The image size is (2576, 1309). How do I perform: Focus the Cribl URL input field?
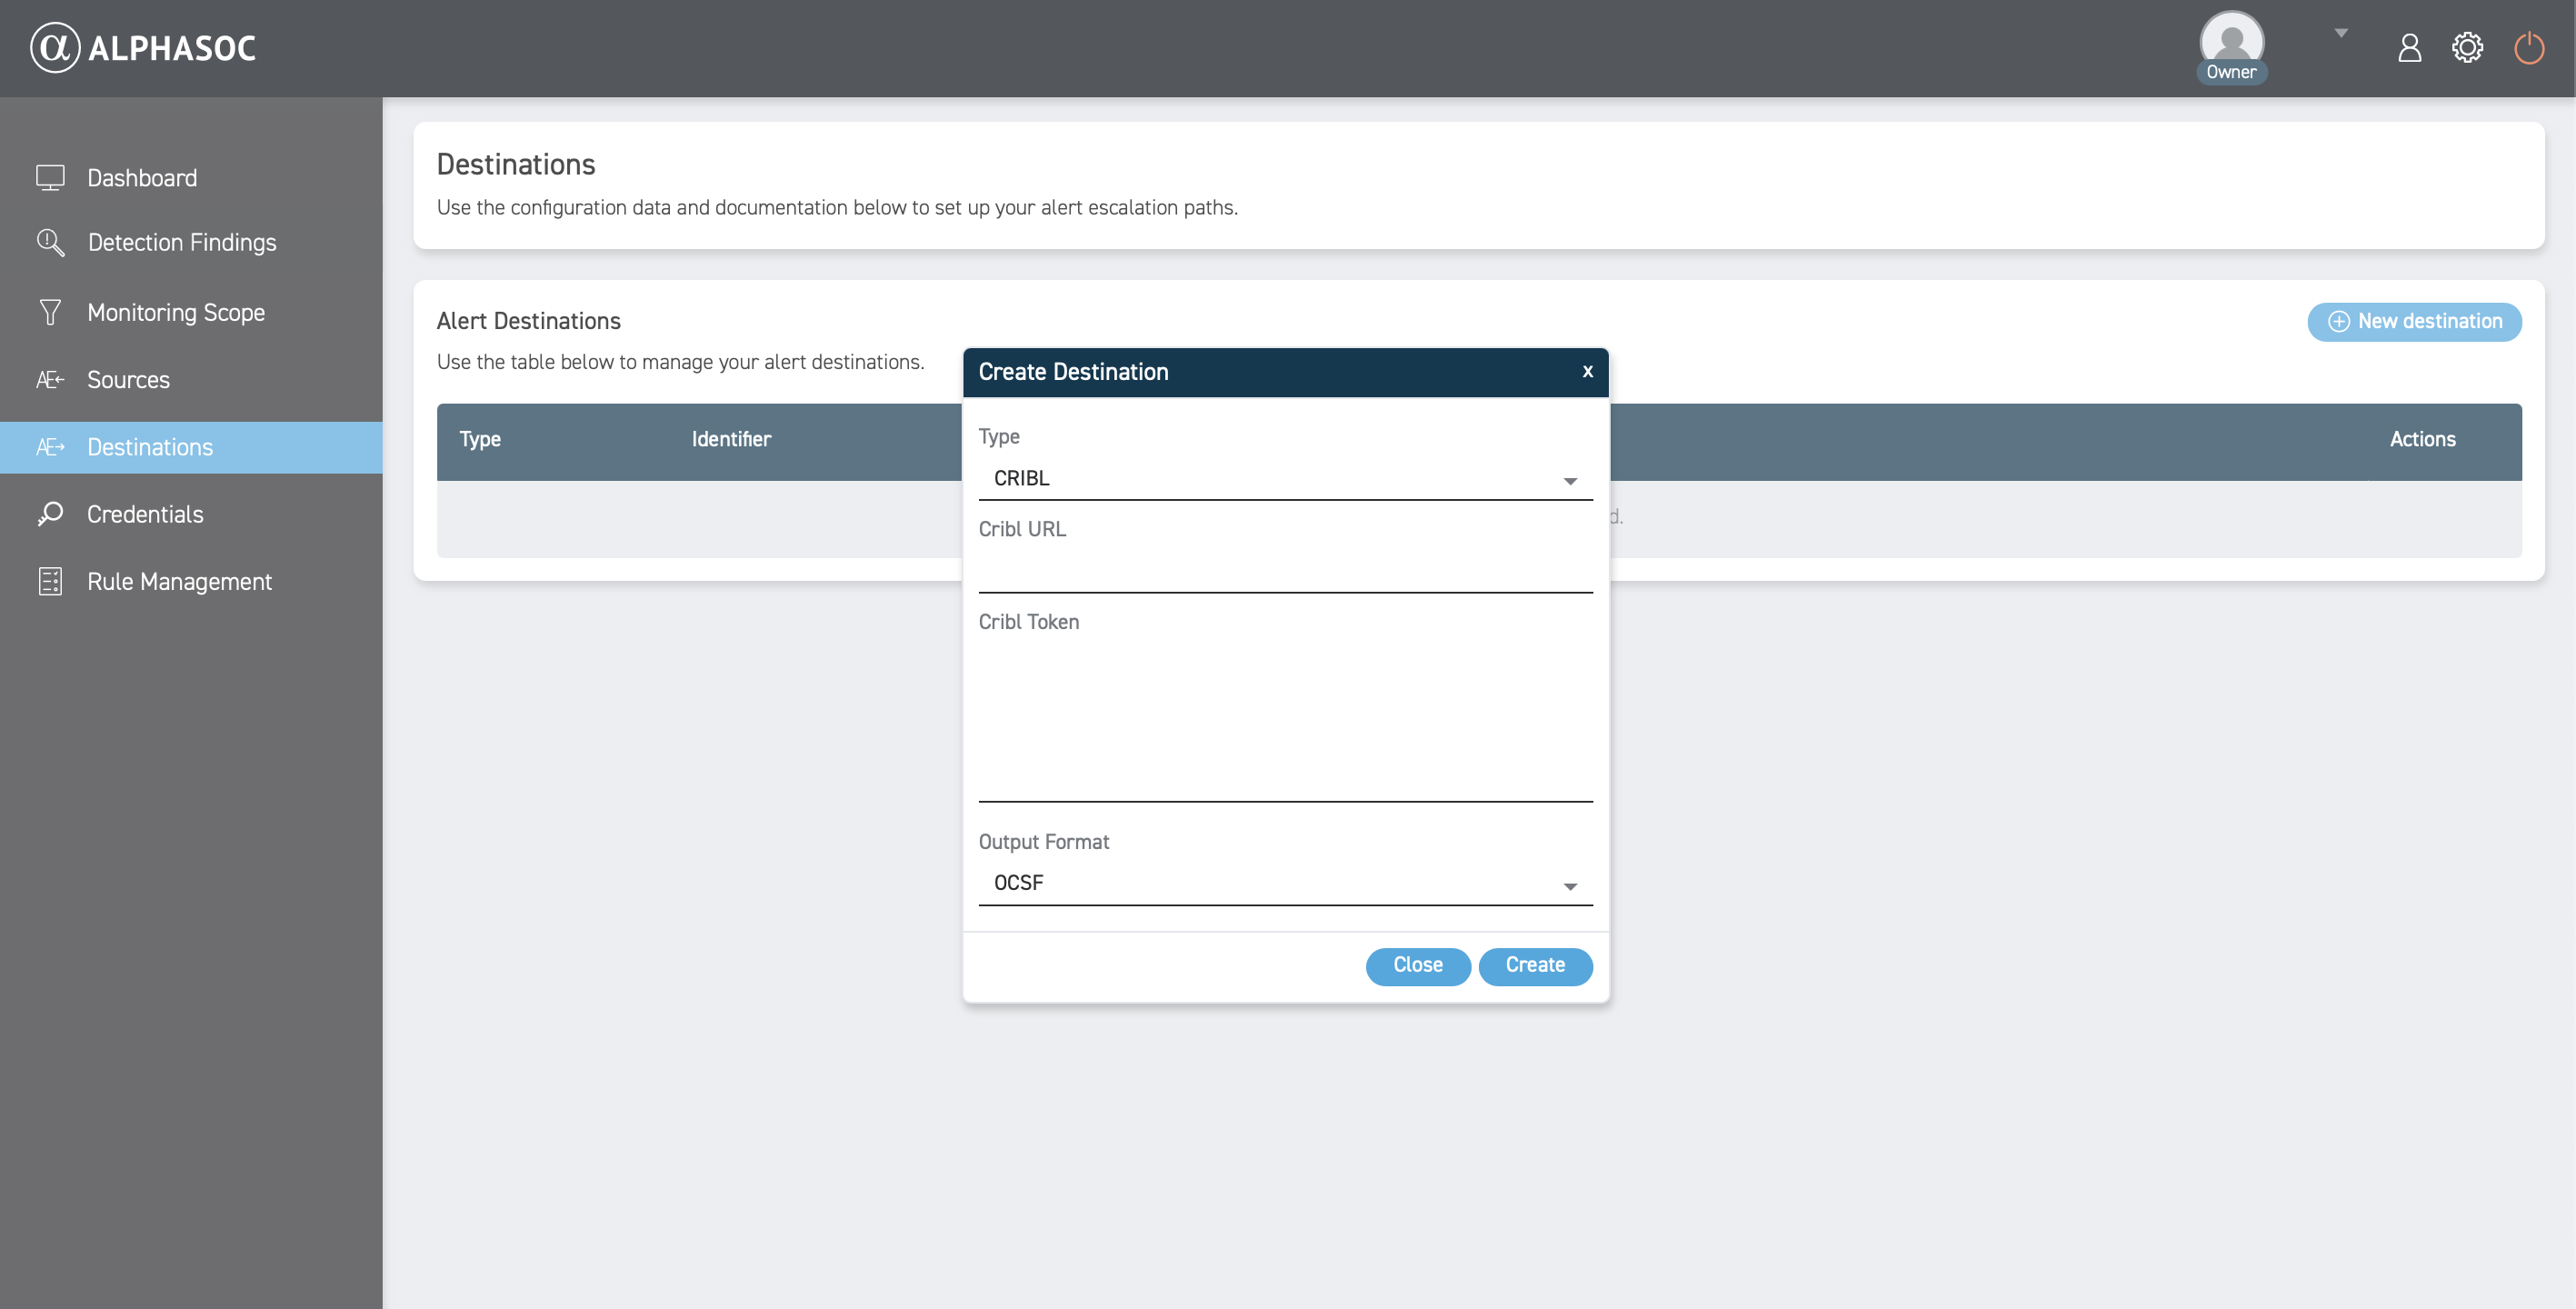[1284, 571]
